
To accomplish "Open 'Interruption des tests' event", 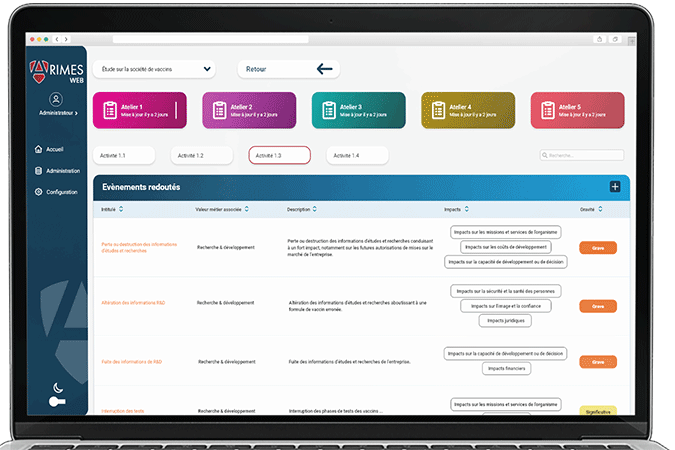I will click(123, 411).
